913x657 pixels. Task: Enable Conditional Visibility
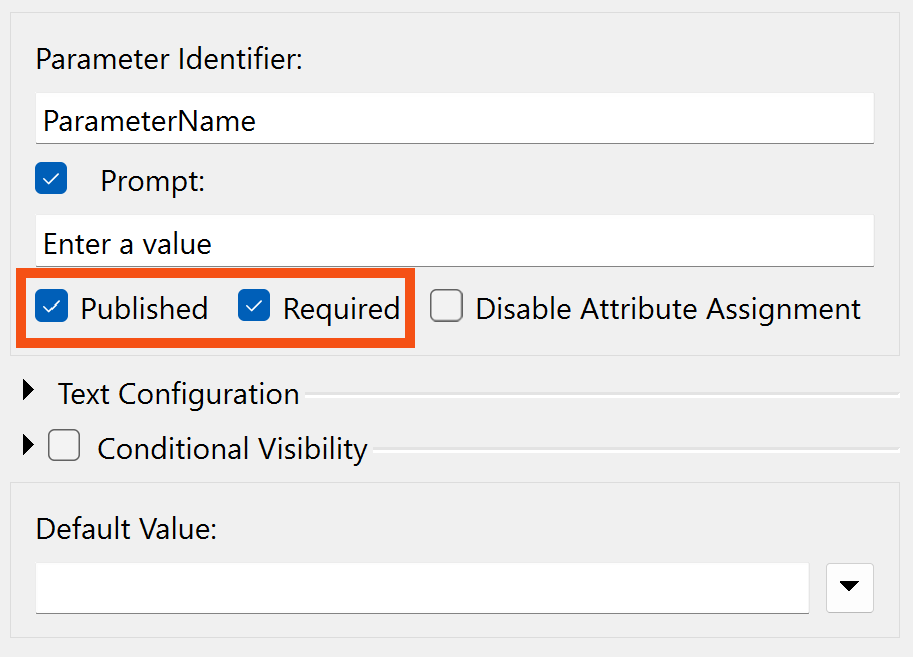(64, 445)
